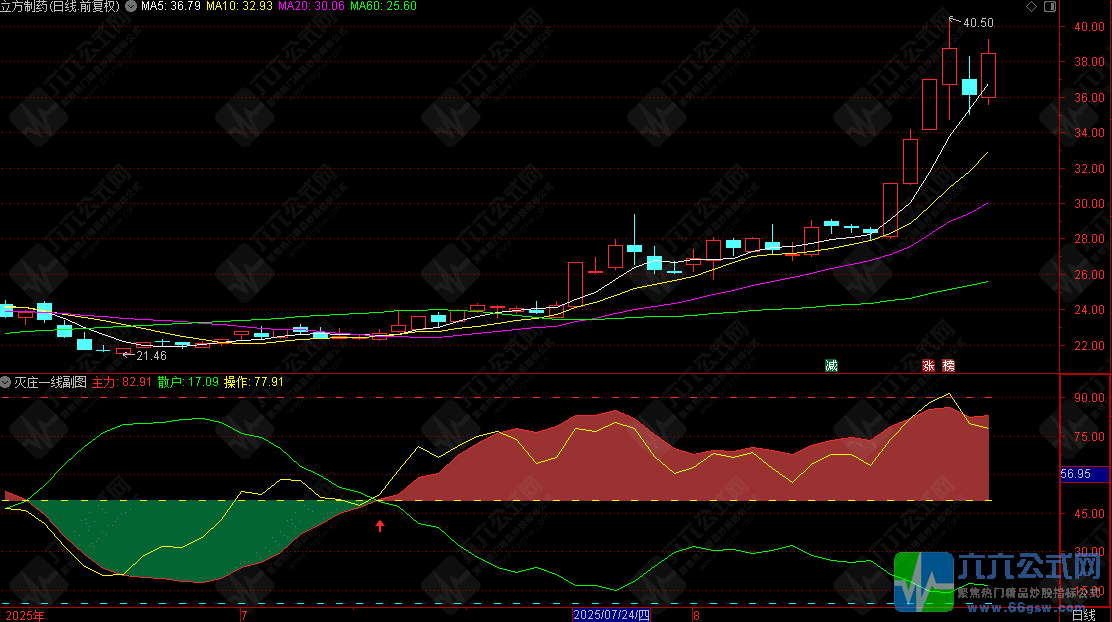Screen dimensions: 1112x622
Task: Click the 日线 period label at bottom-right
Action: 1084,616
